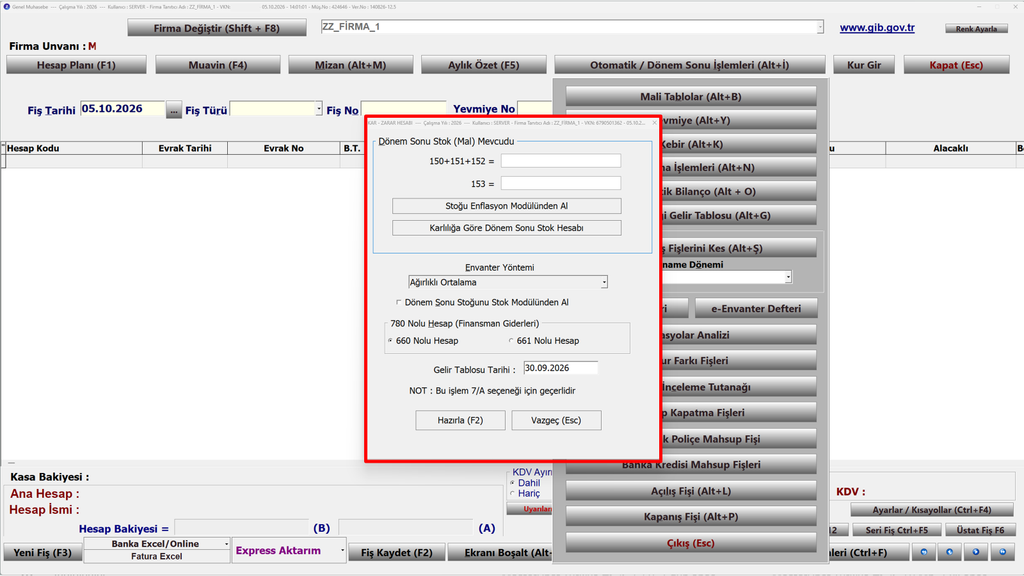This screenshot has width=1024, height=576.
Task: Go to the last voucher record
Action: point(1002,552)
